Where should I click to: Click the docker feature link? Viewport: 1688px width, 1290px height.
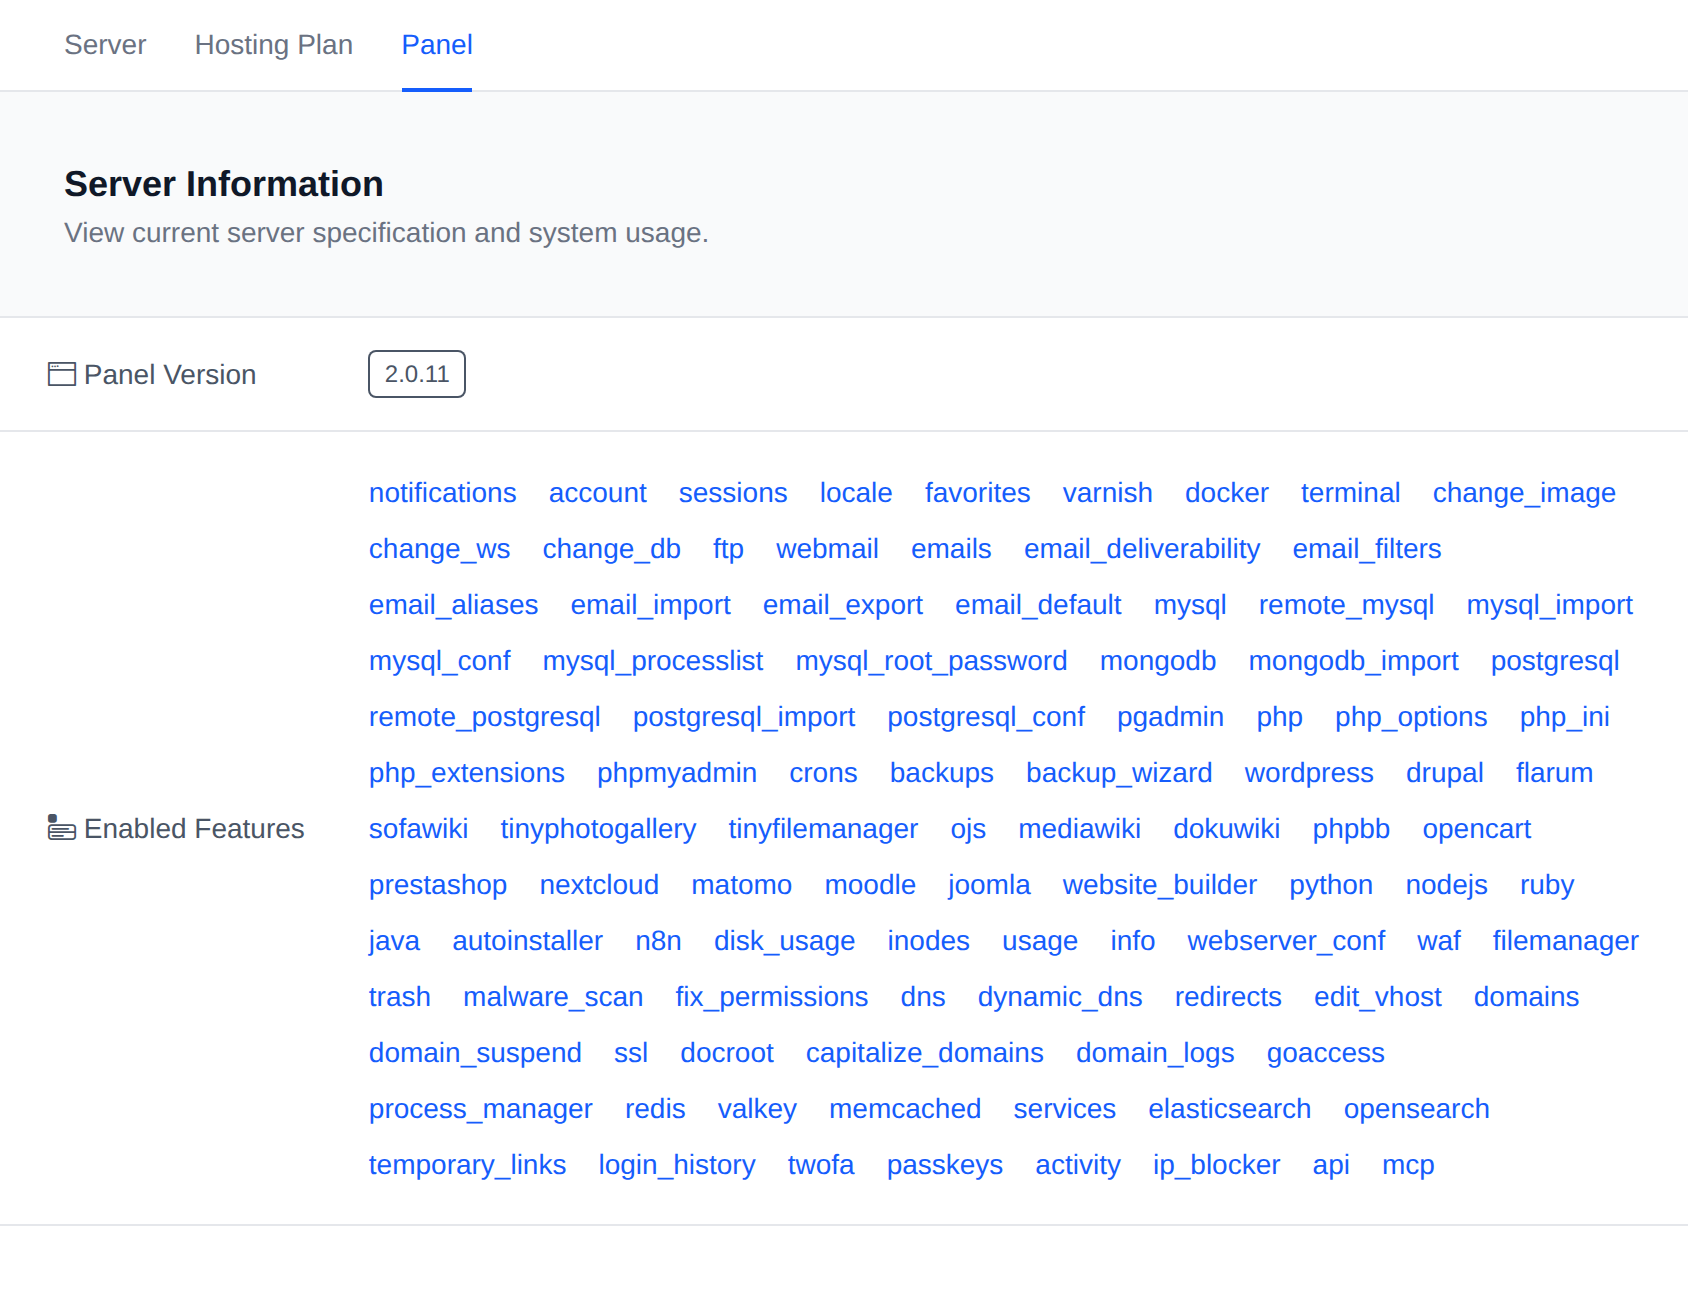[x=1227, y=493]
